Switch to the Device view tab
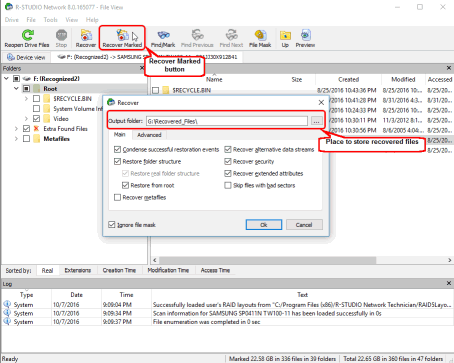This screenshot has height=363, width=454. click(26, 57)
